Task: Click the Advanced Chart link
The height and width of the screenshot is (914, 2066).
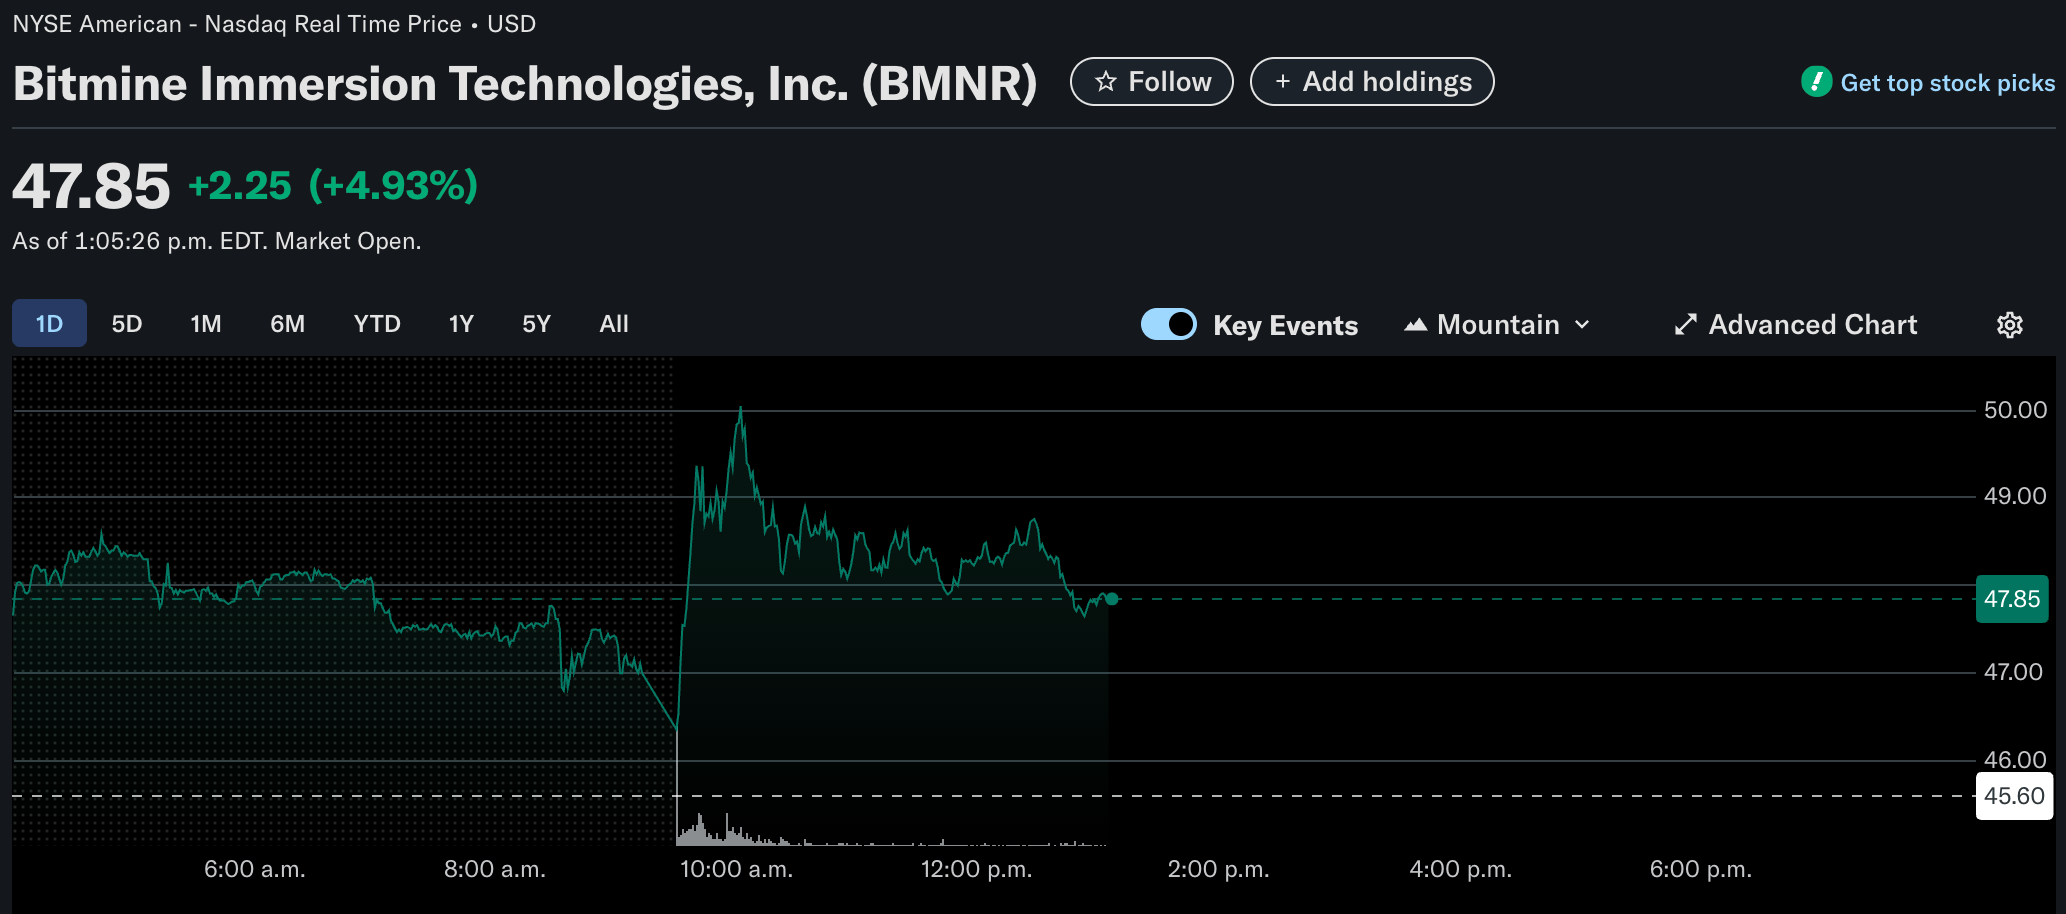Action: 1813,325
